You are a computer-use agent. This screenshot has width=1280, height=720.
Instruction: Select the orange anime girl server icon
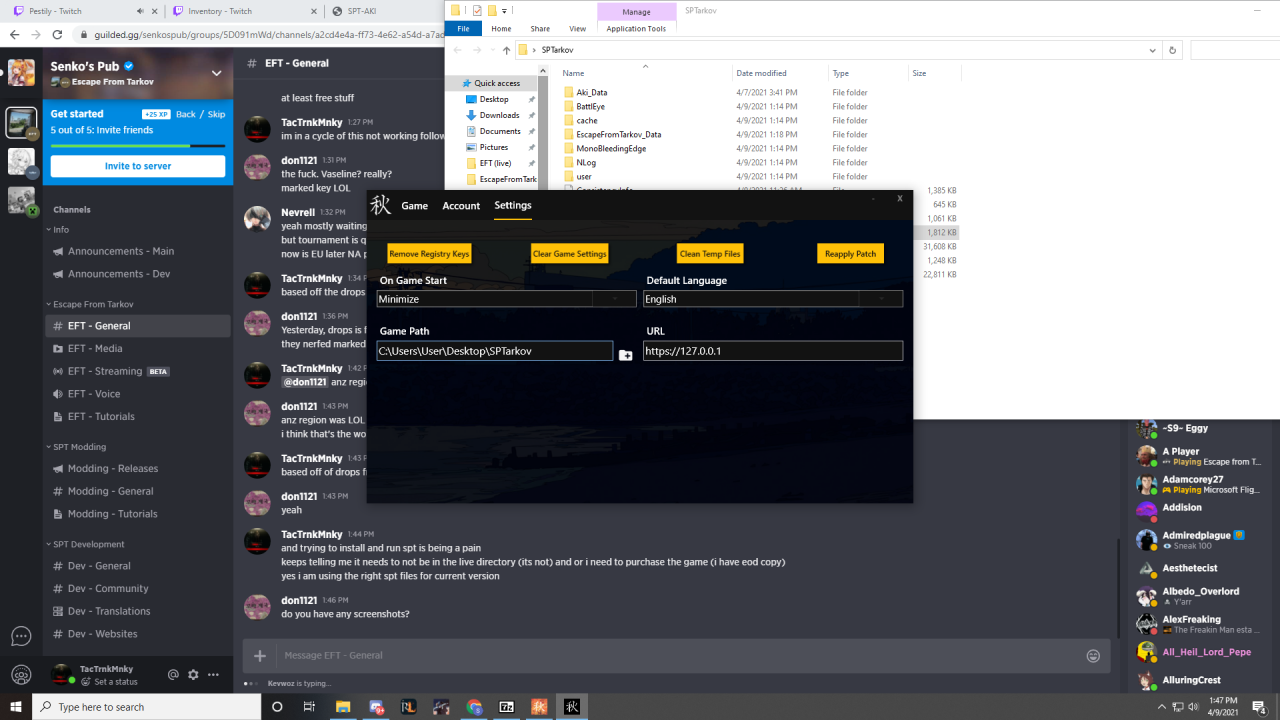tap(21, 73)
